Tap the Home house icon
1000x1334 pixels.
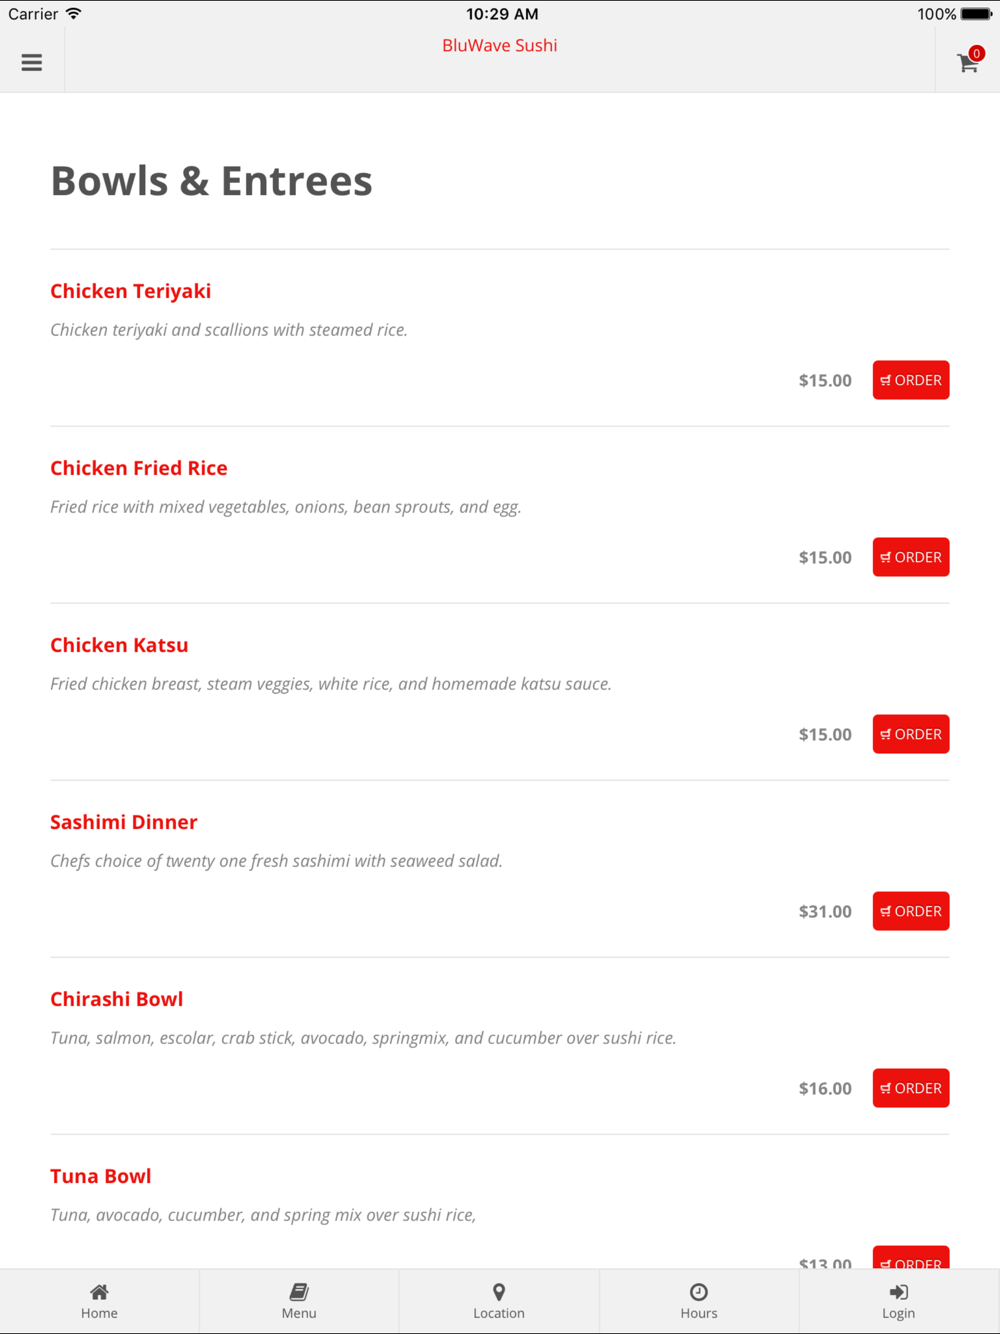pyautogui.click(x=99, y=1292)
